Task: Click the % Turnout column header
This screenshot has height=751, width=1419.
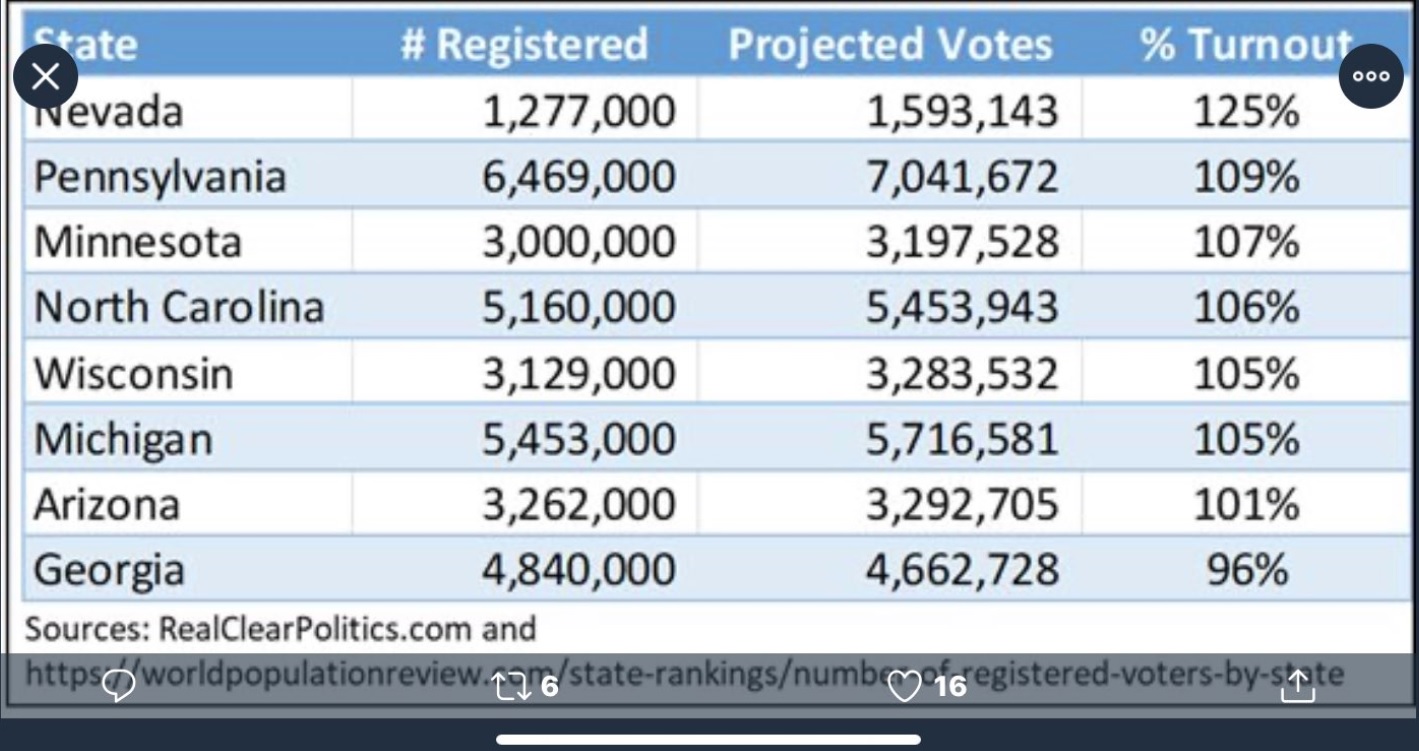Action: (x=1246, y=45)
